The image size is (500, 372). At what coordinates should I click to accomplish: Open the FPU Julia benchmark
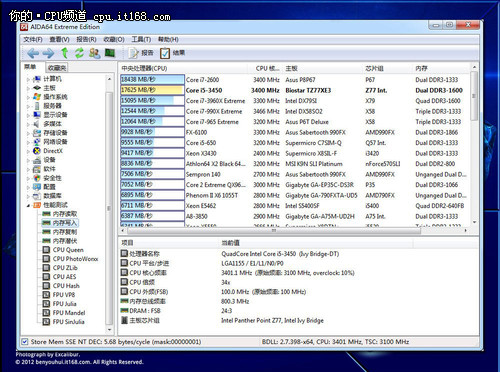point(60,304)
